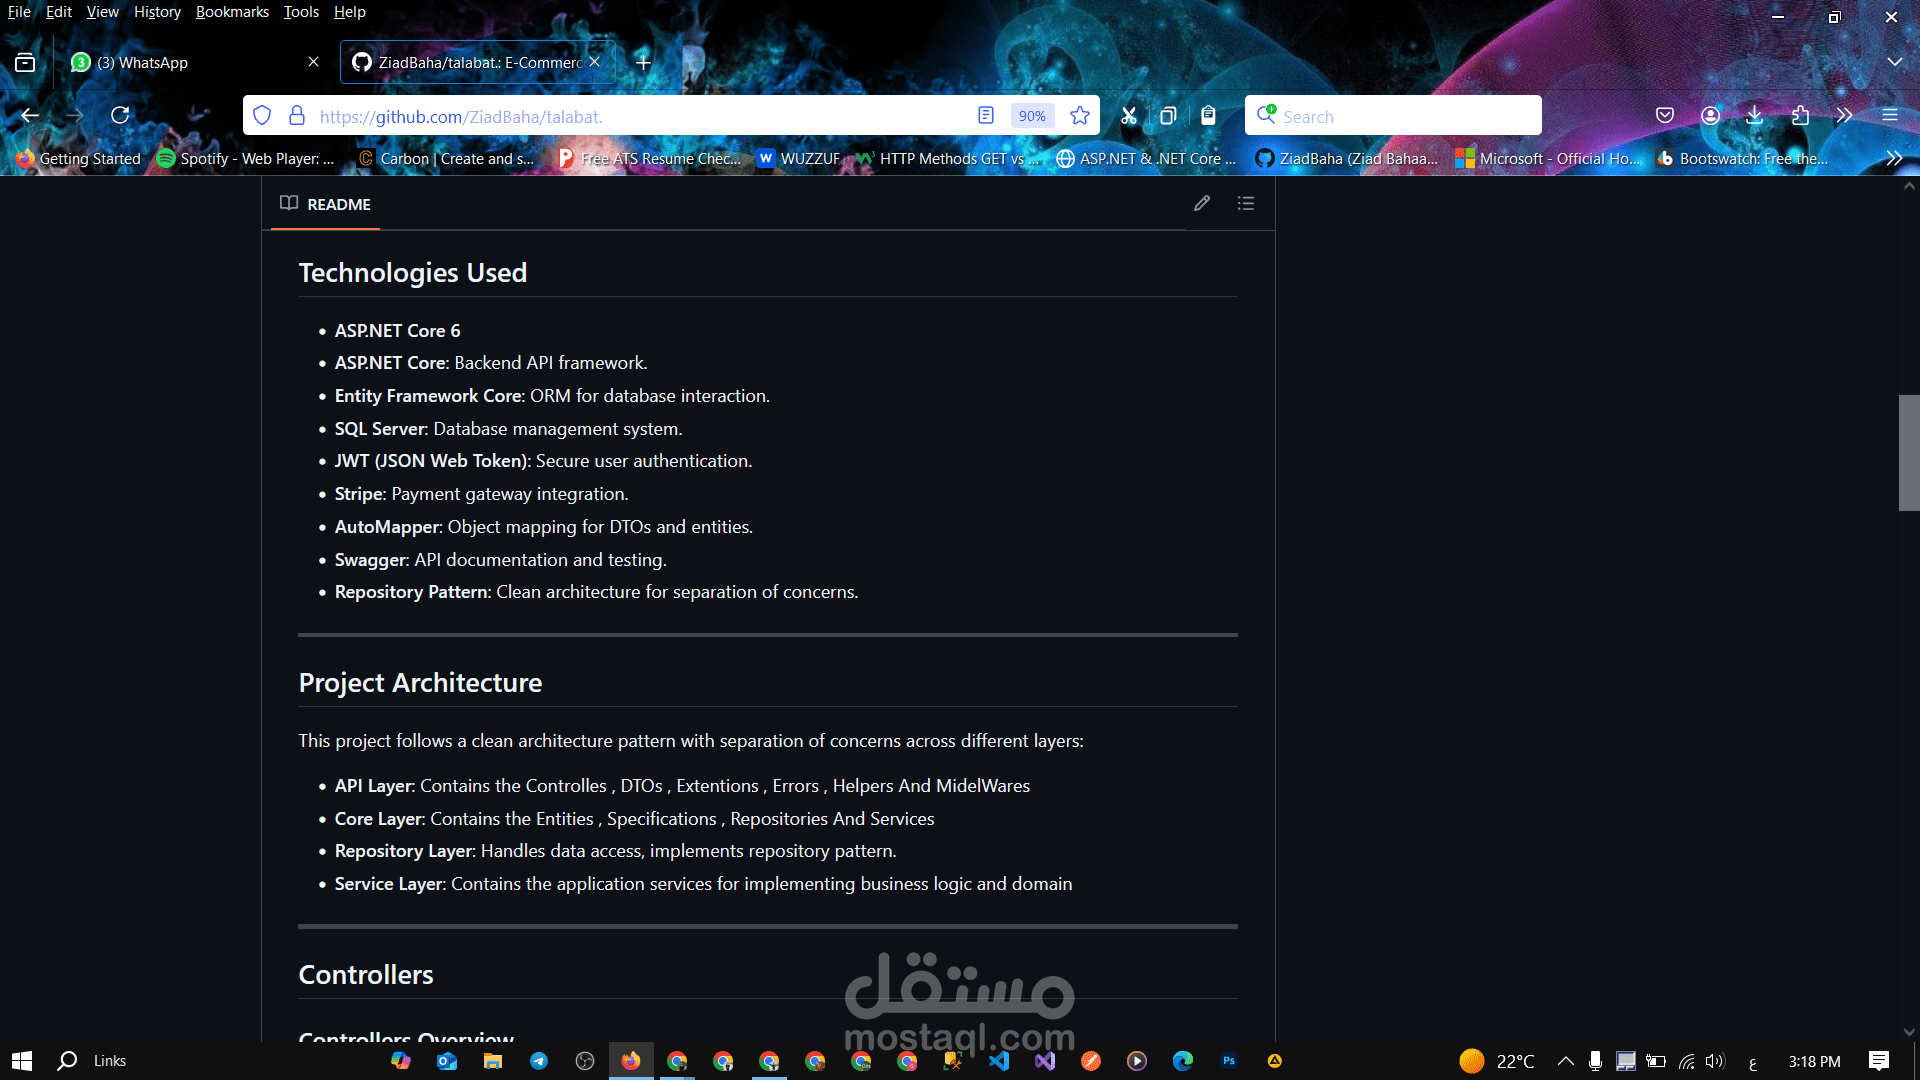Reset the 90% zoom level badge
1920x1080 pixels.
(x=1032, y=116)
